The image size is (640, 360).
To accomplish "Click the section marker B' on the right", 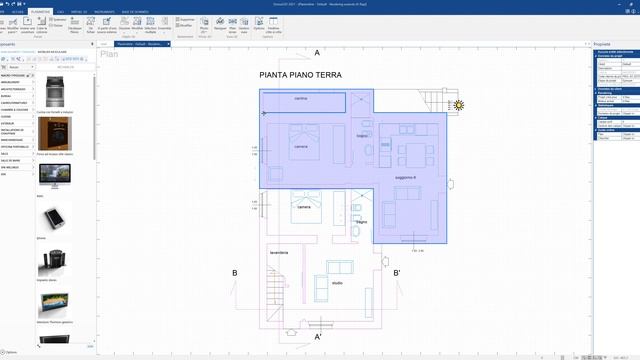I will coord(397,273).
